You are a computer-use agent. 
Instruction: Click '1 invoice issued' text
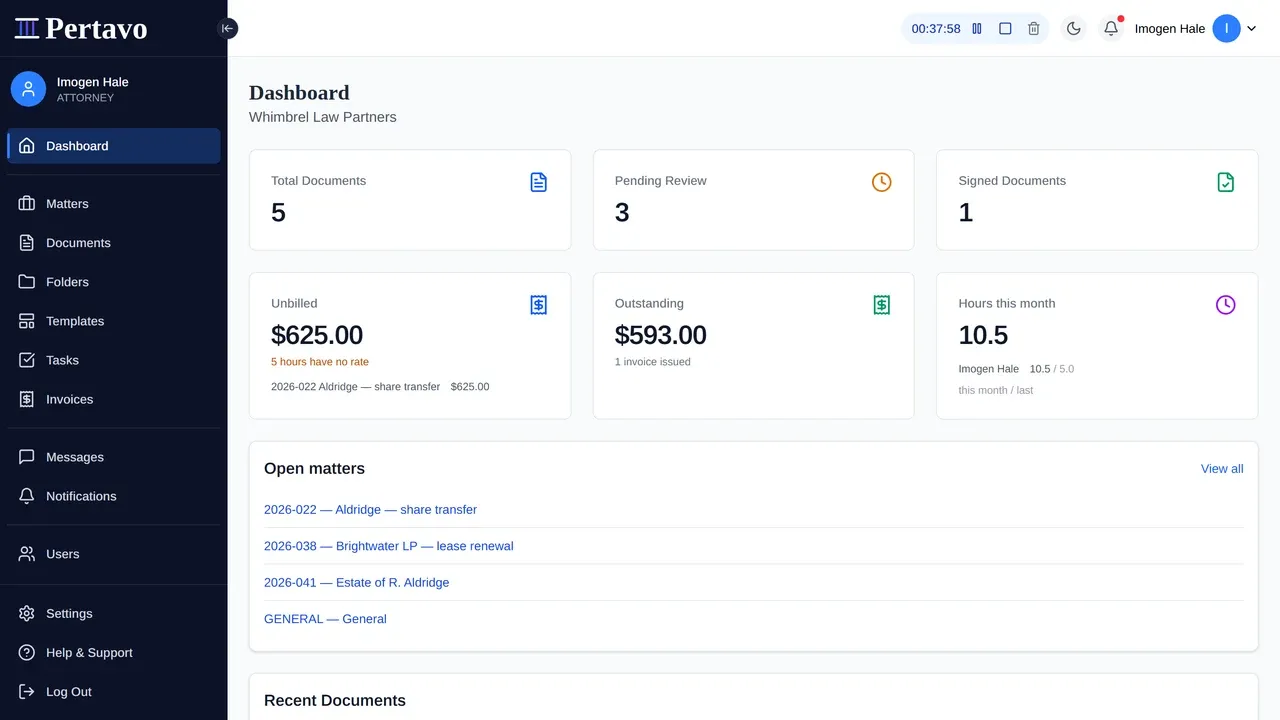coord(653,362)
